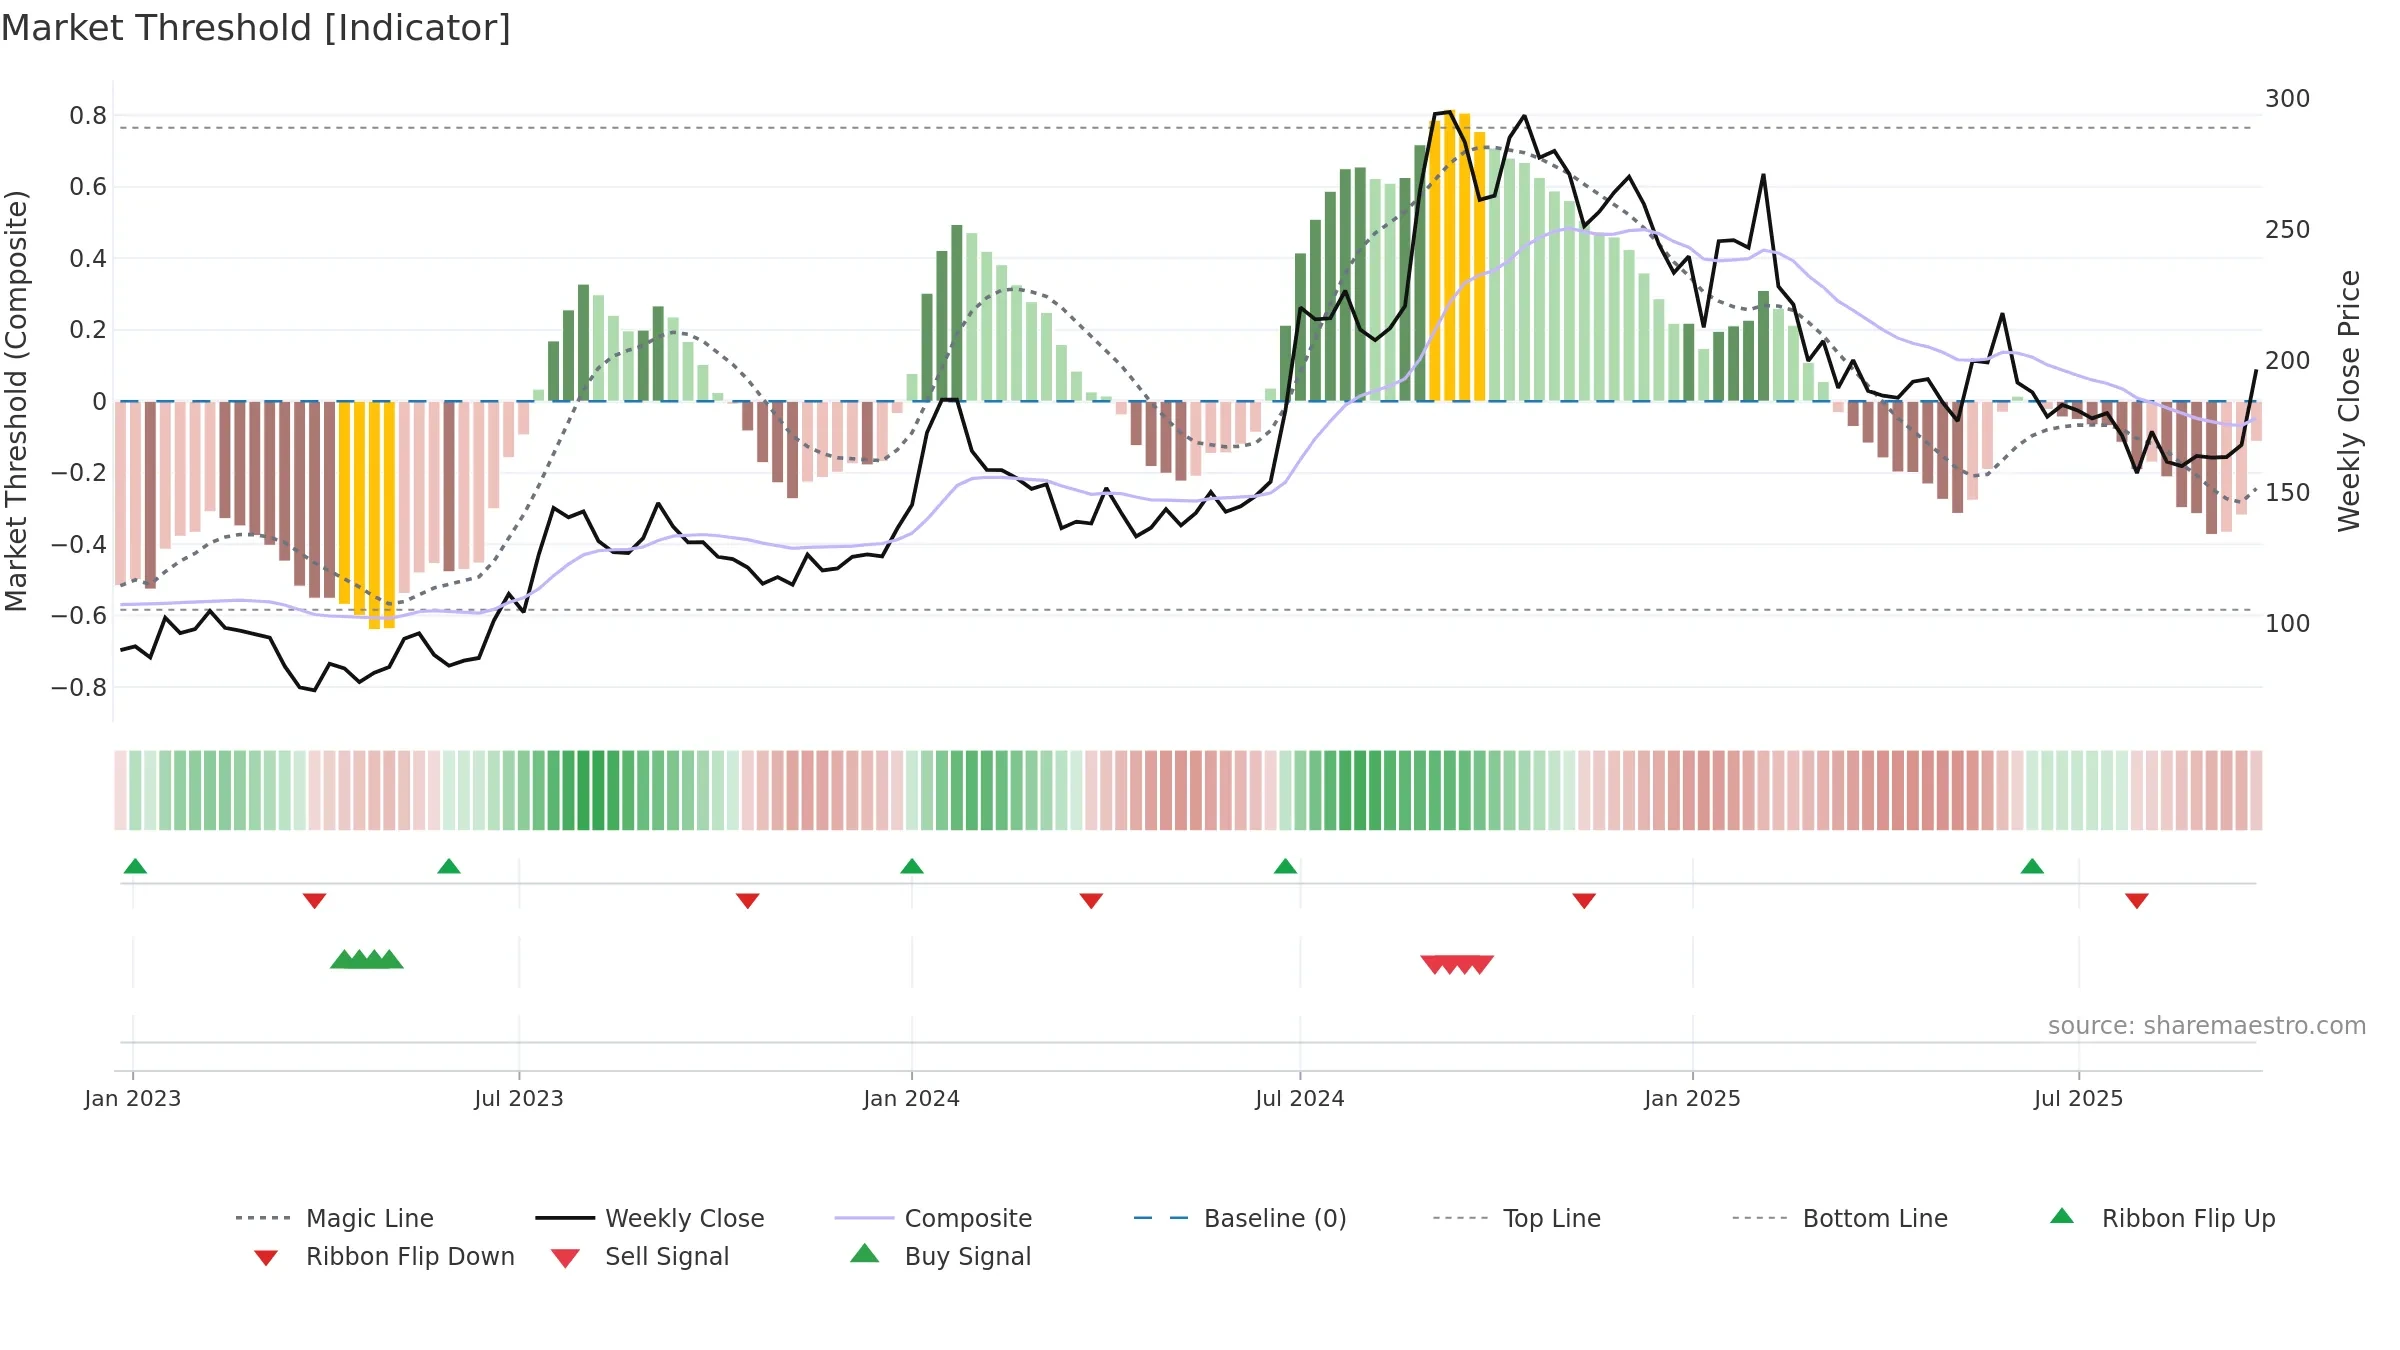Click the 0.2 left axis tick label
Viewport: 2400px width, 1350px height.
(88, 330)
